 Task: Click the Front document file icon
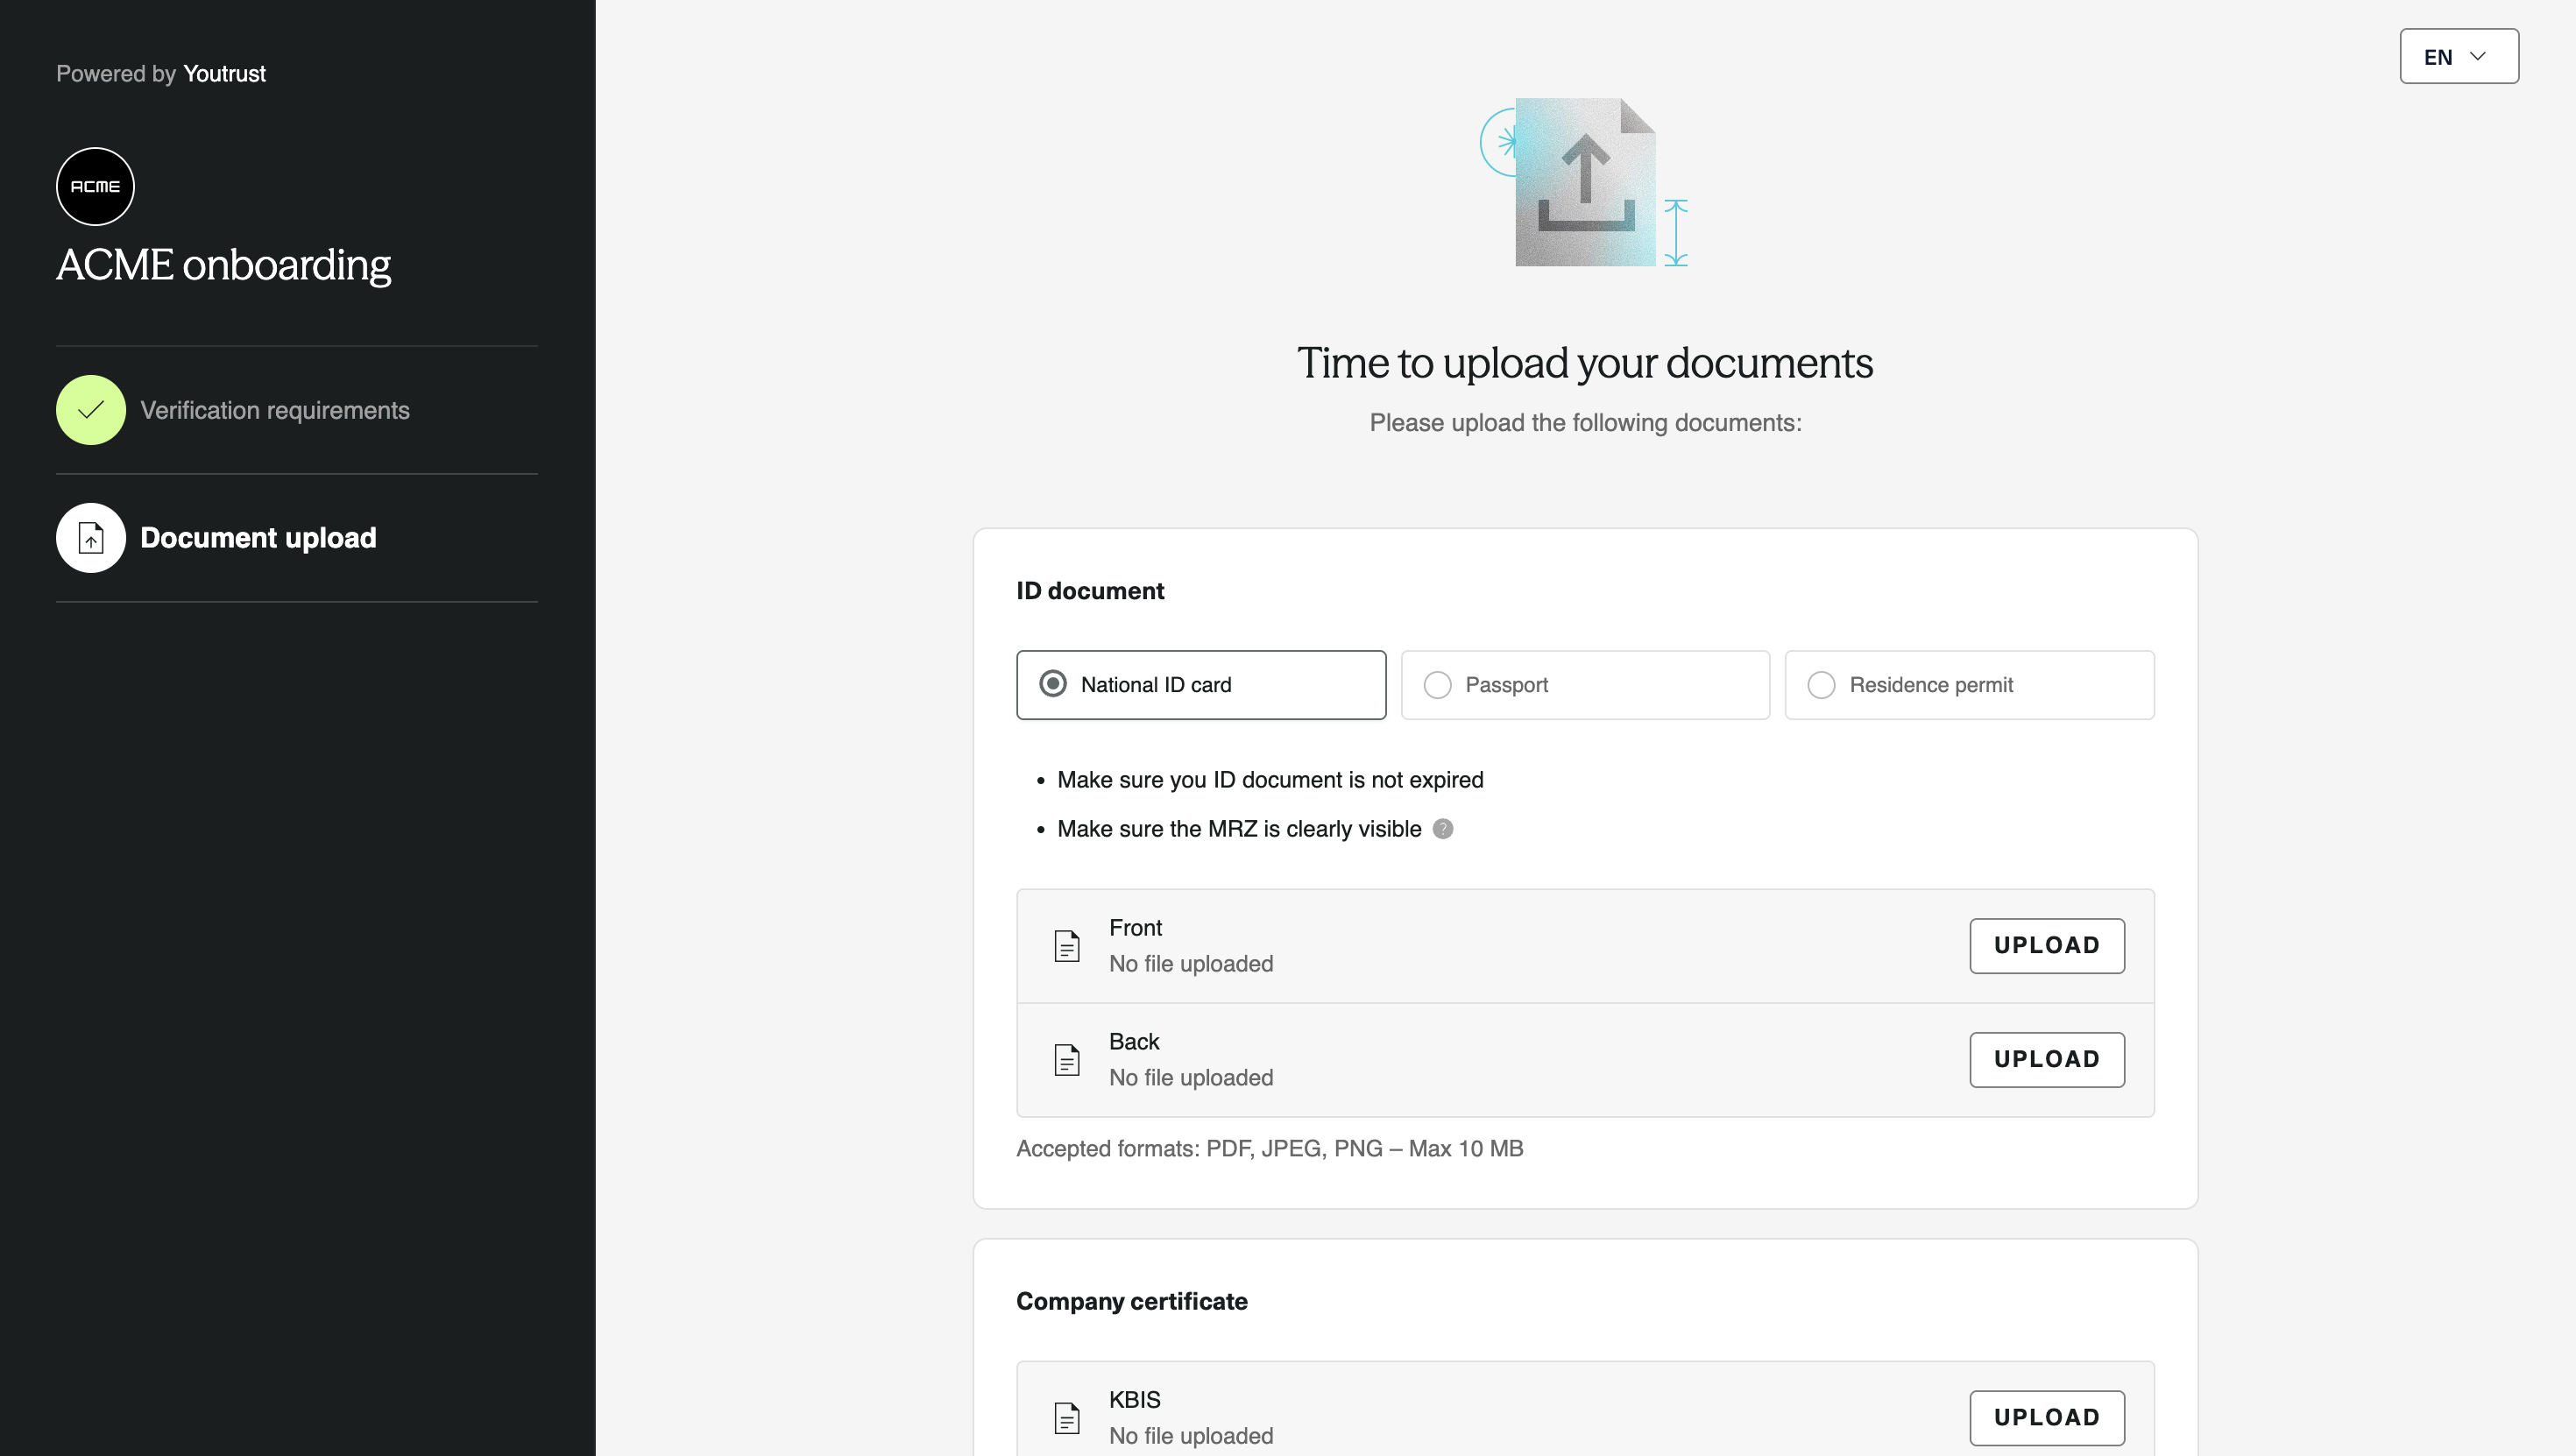(x=1067, y=946)
